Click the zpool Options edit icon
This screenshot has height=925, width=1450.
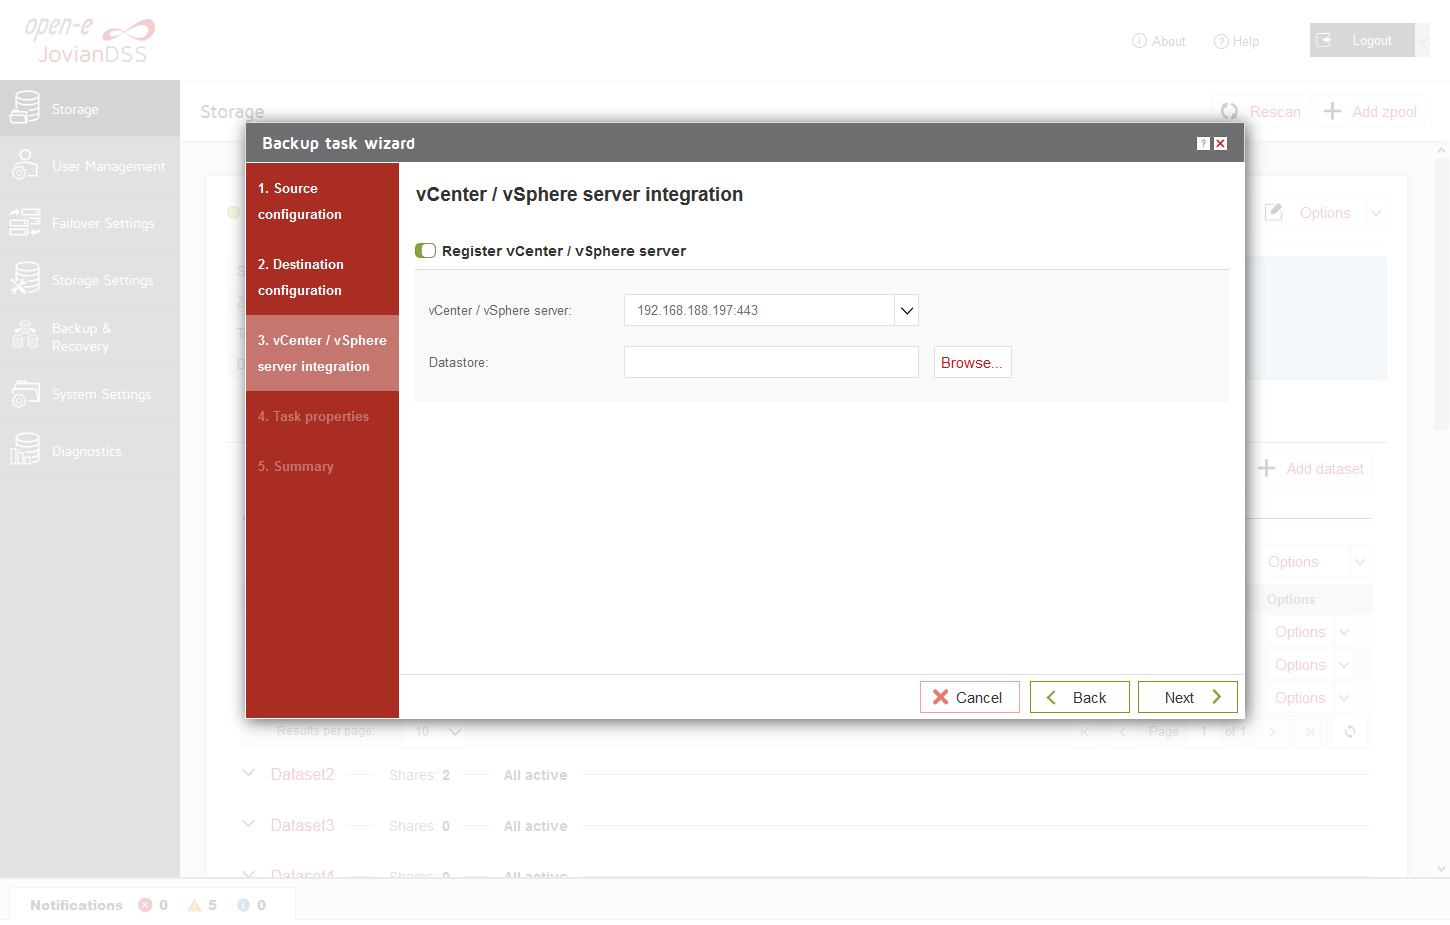[1273, 212]
